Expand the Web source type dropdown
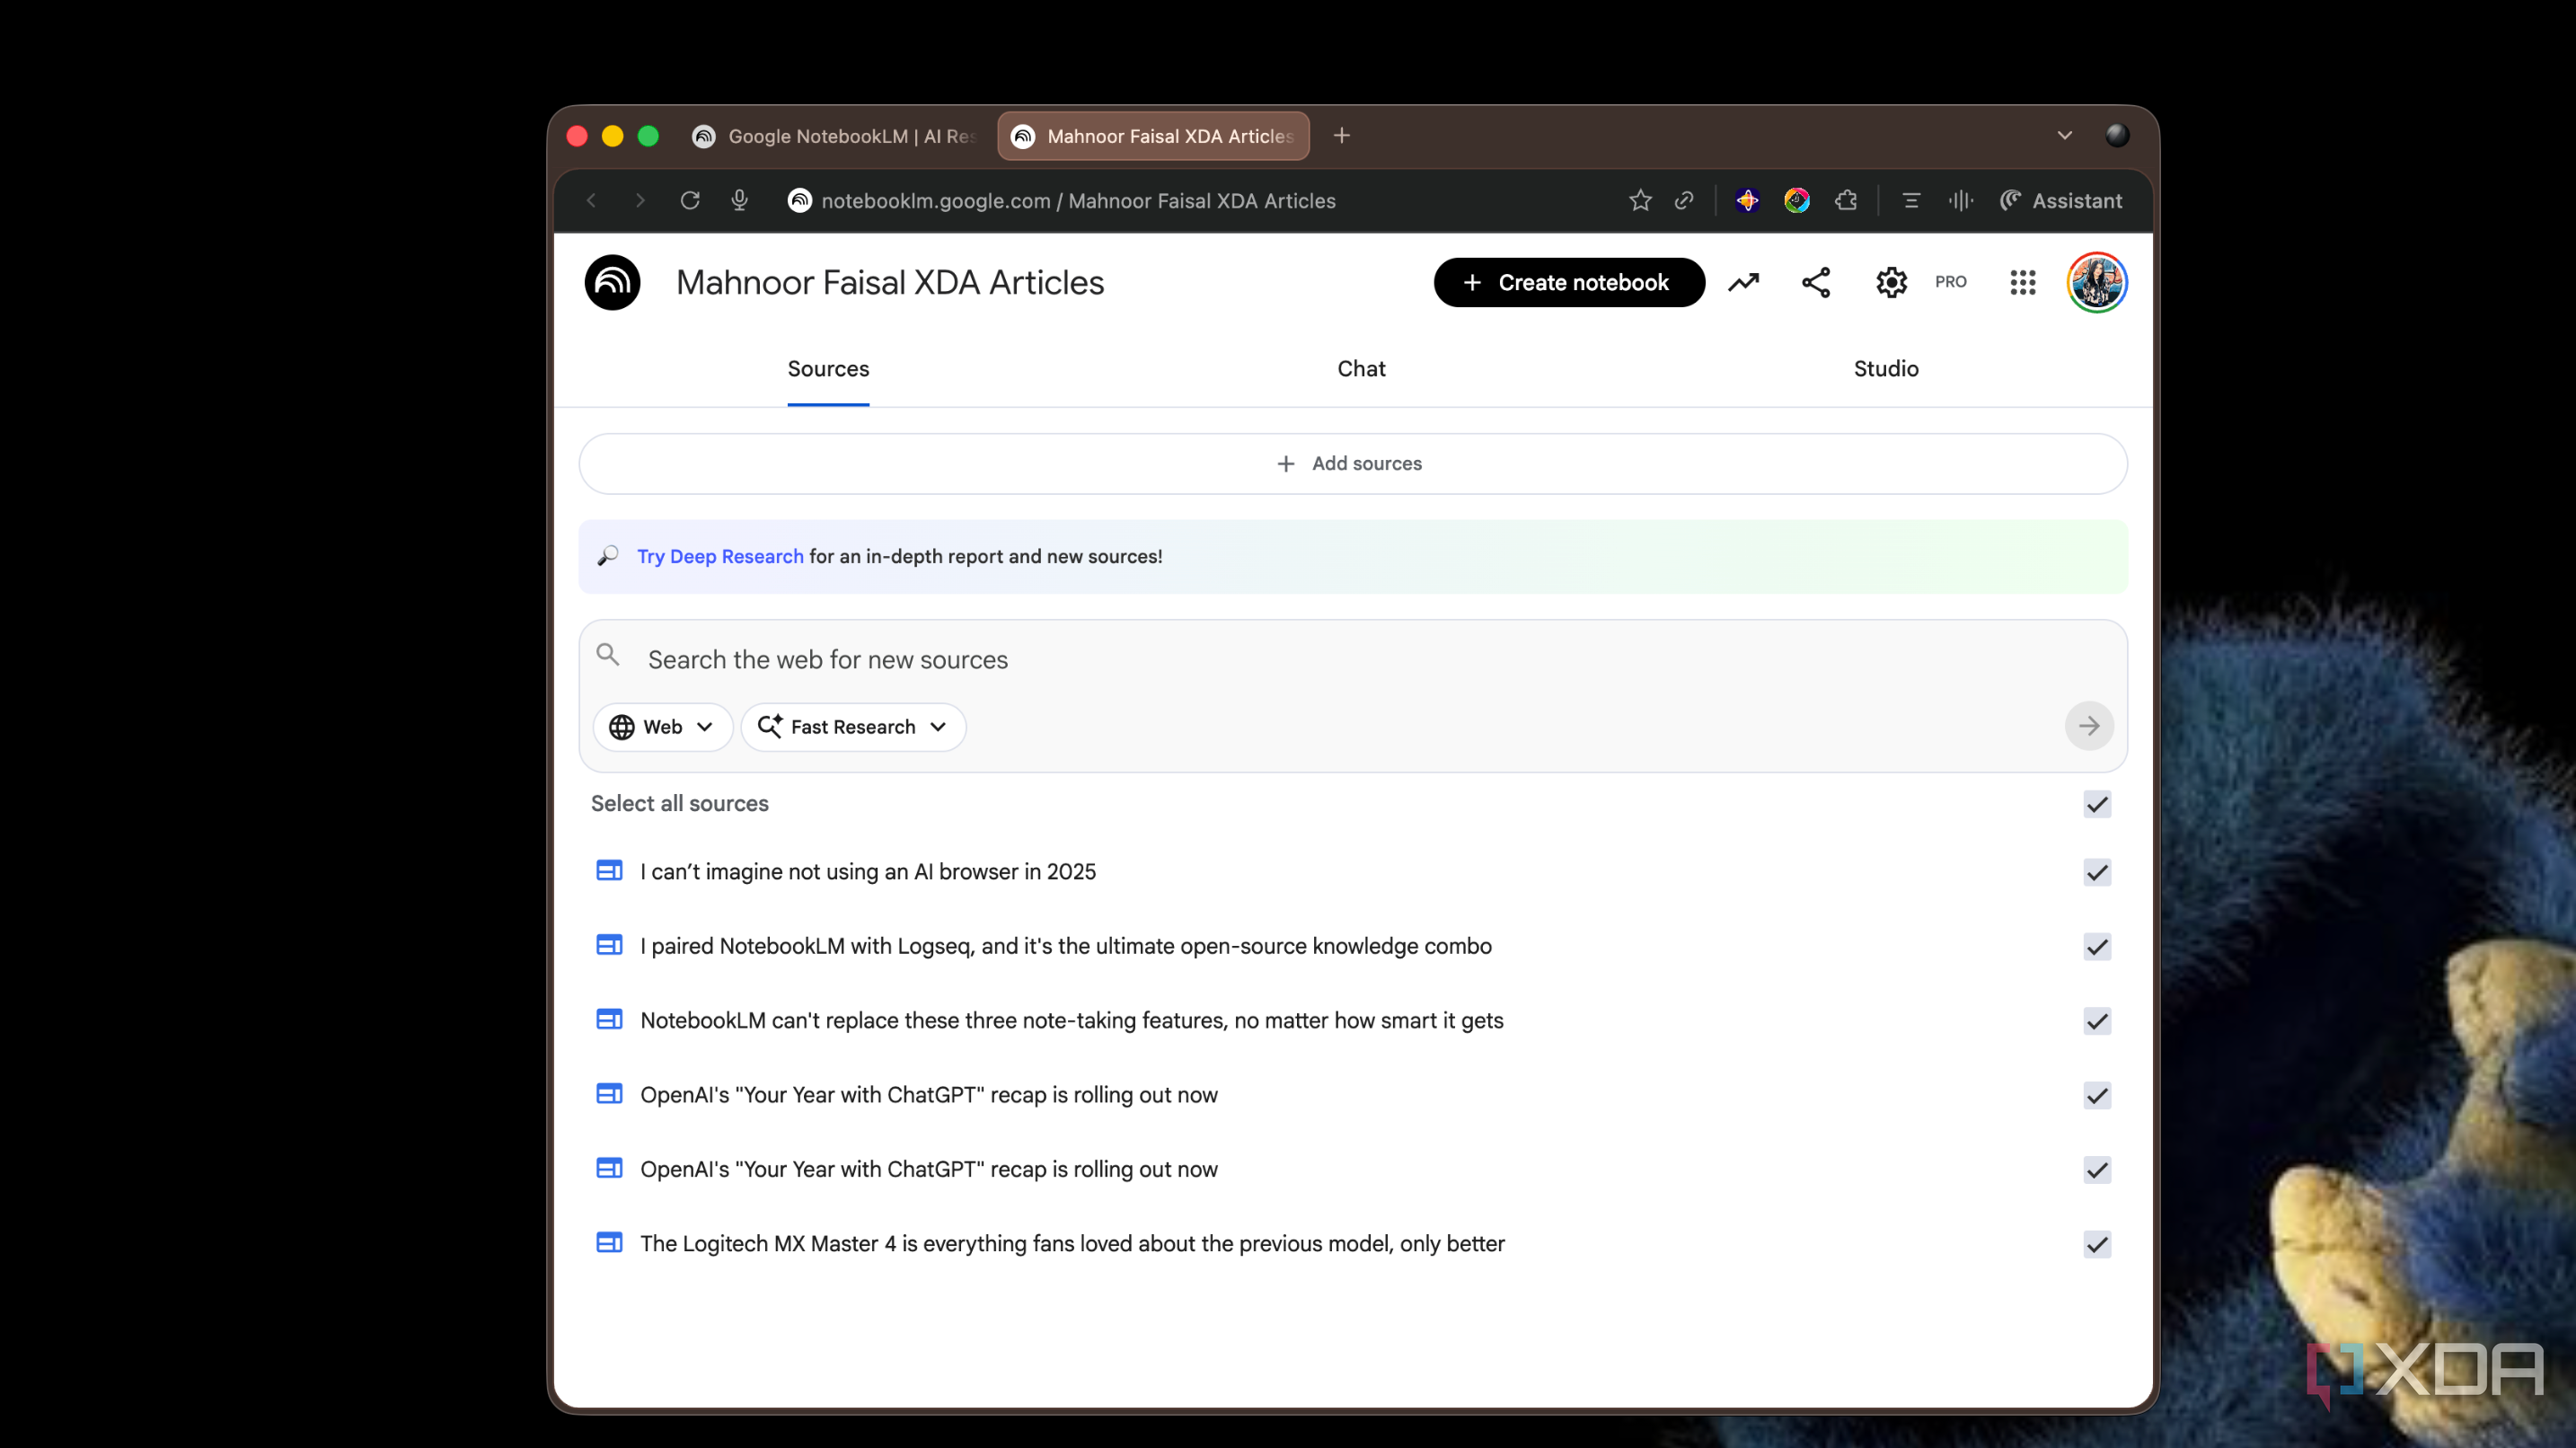Image resolution: width=2576 pixels, height=1448 pixels. pos(662,727)
